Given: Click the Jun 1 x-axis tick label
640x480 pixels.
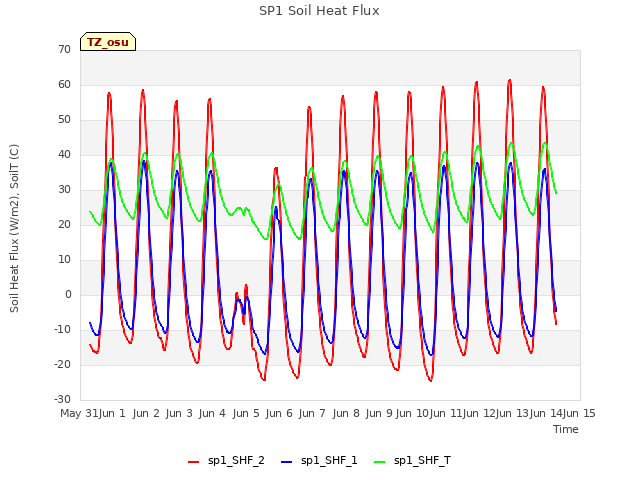Looking at the screenshot, I should click(x=112, y=413).
